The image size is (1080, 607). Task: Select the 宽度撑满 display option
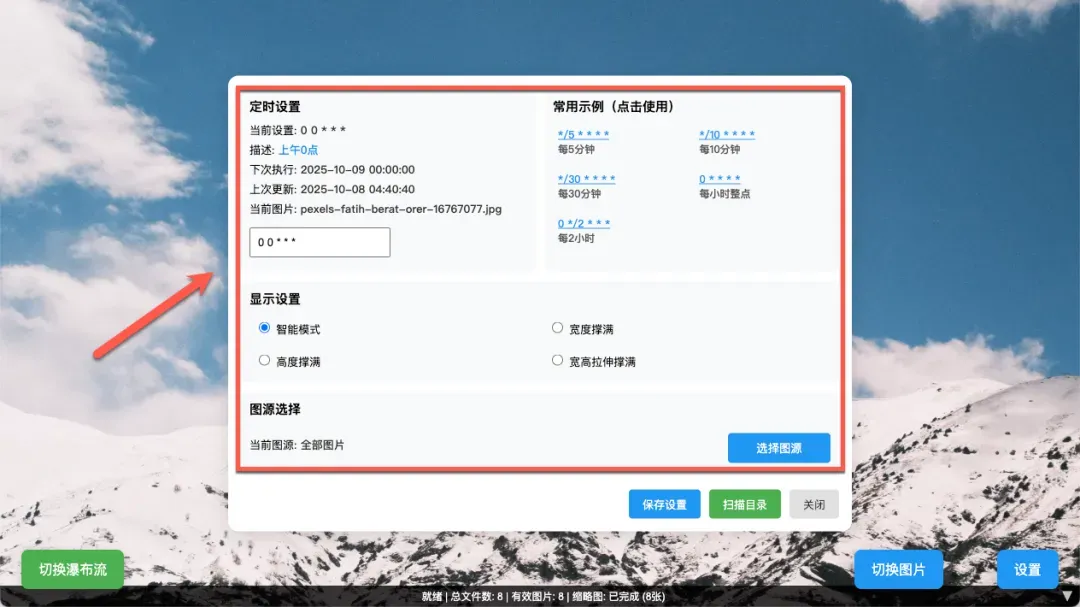click(x=558, y=328)
